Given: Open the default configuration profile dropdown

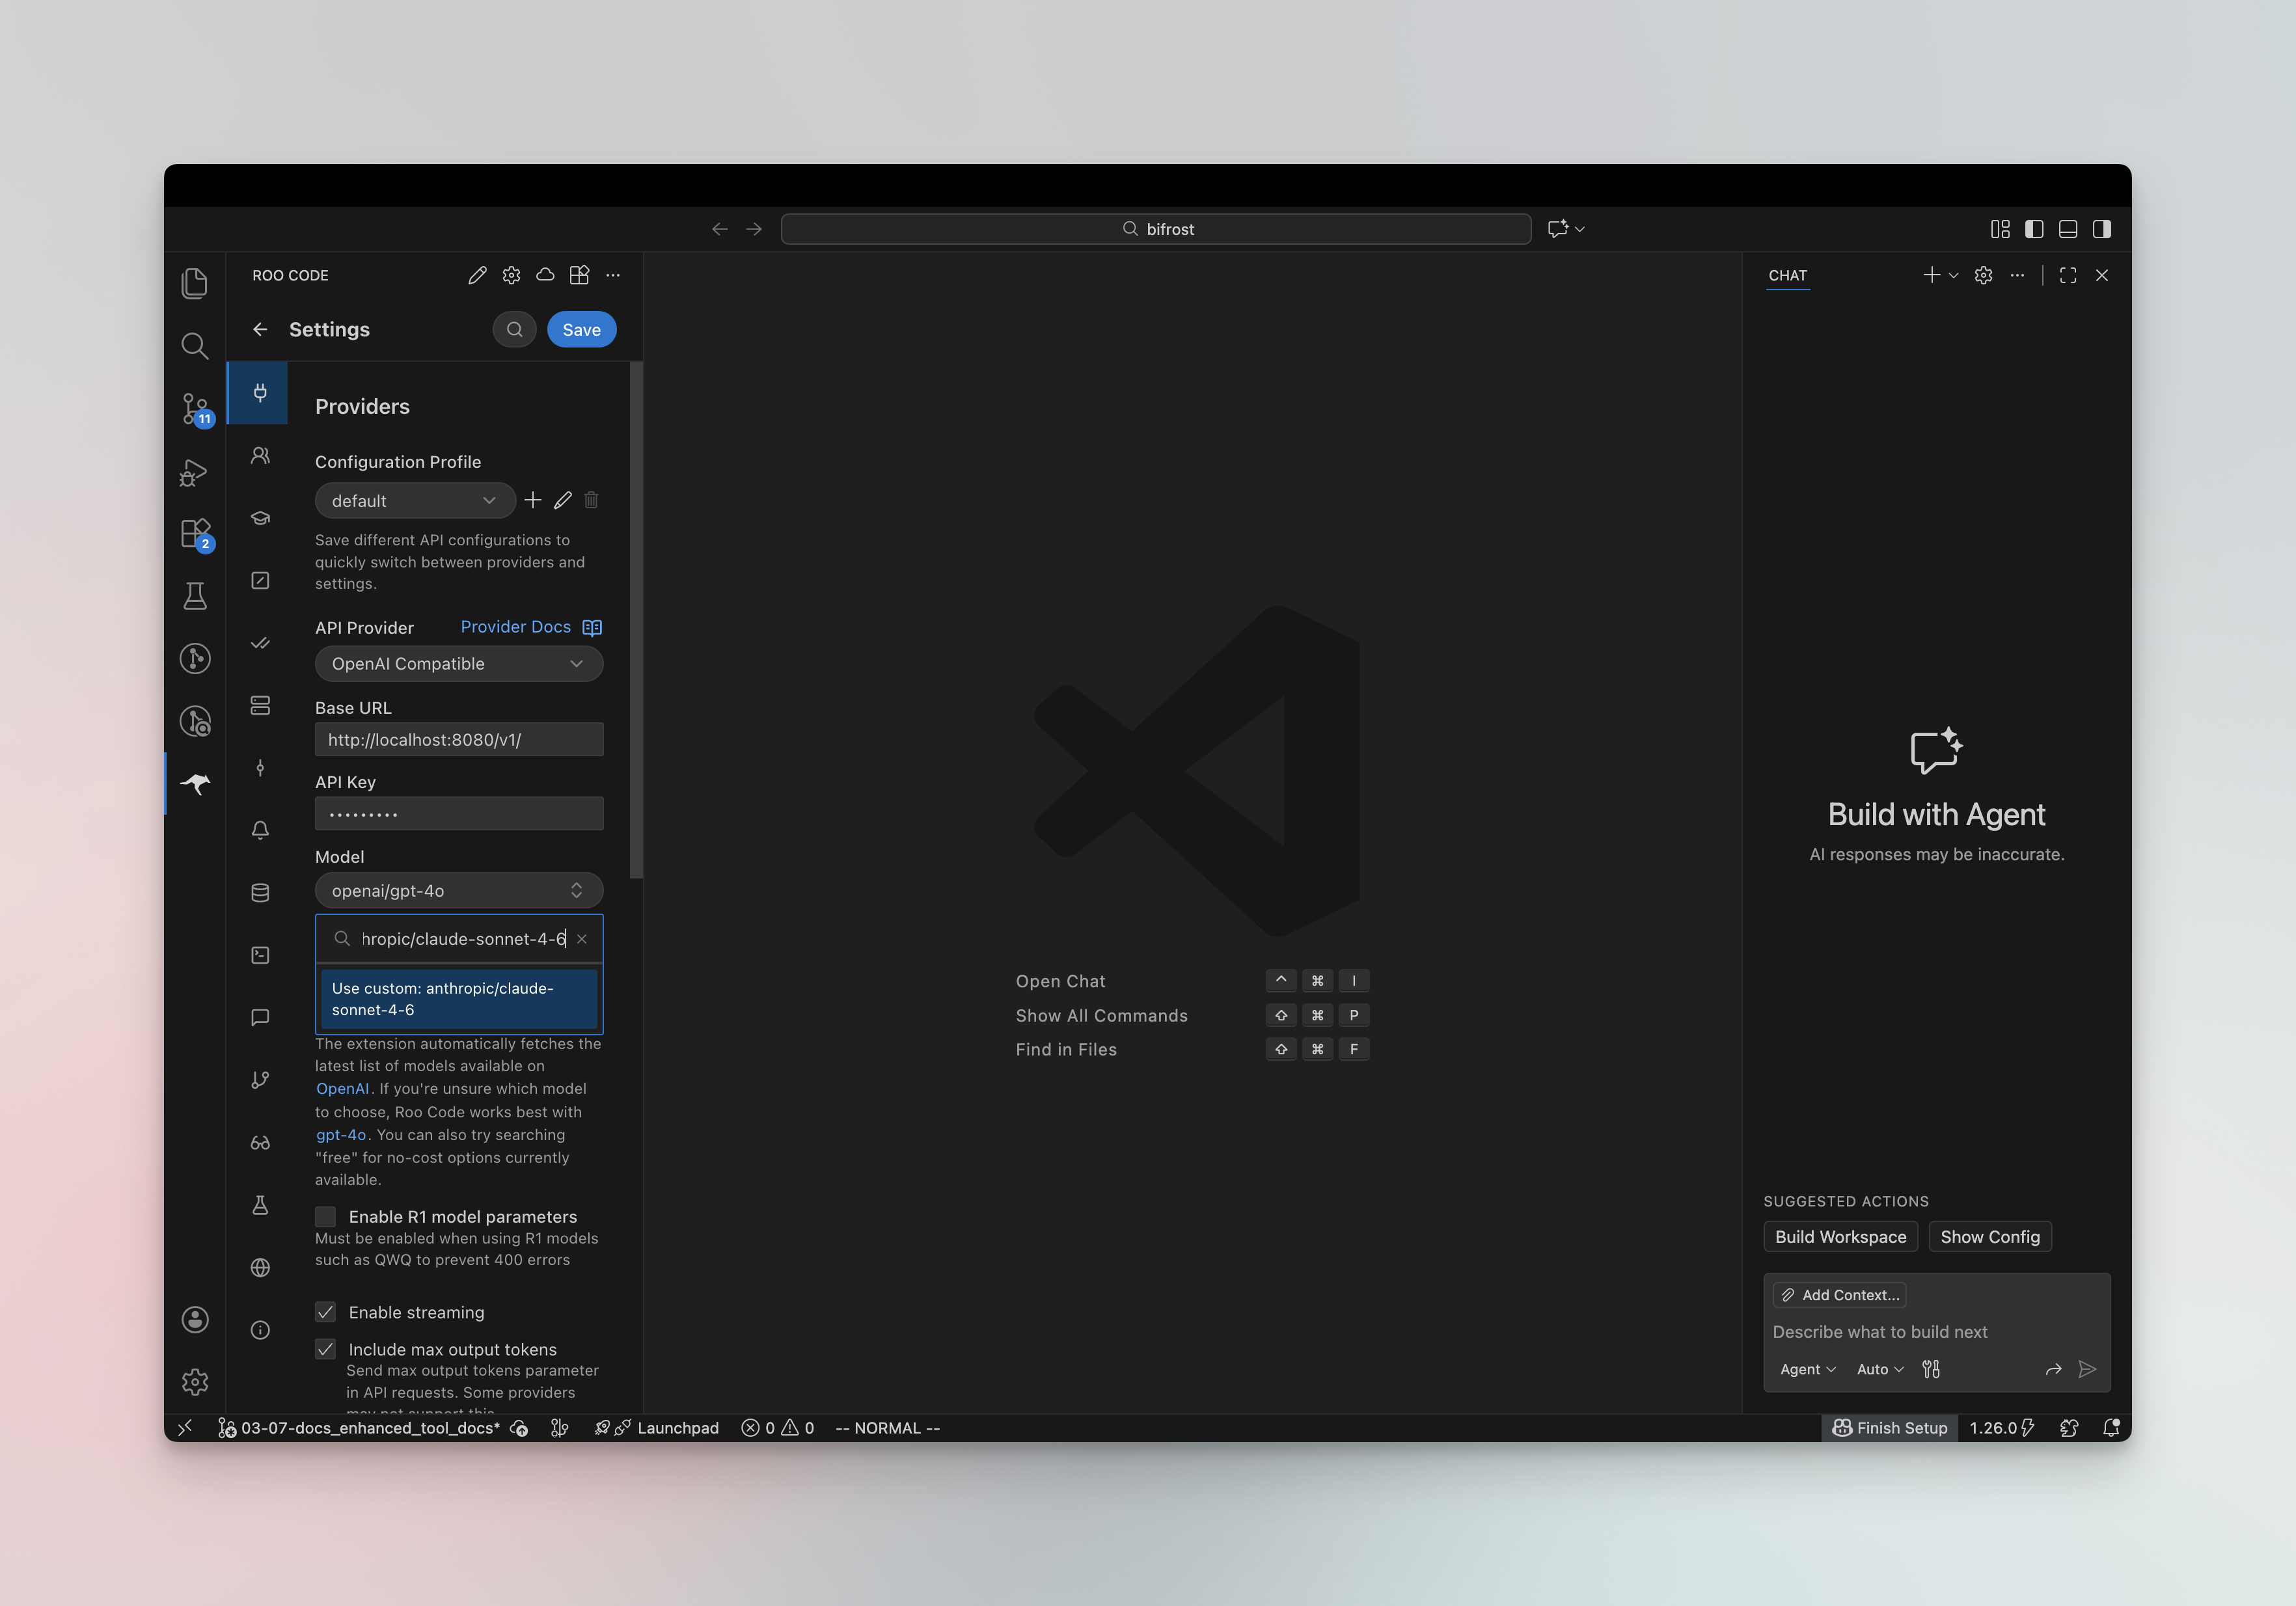Looking at the screenshot, I should pyautogui.click(x=414, y=501).
